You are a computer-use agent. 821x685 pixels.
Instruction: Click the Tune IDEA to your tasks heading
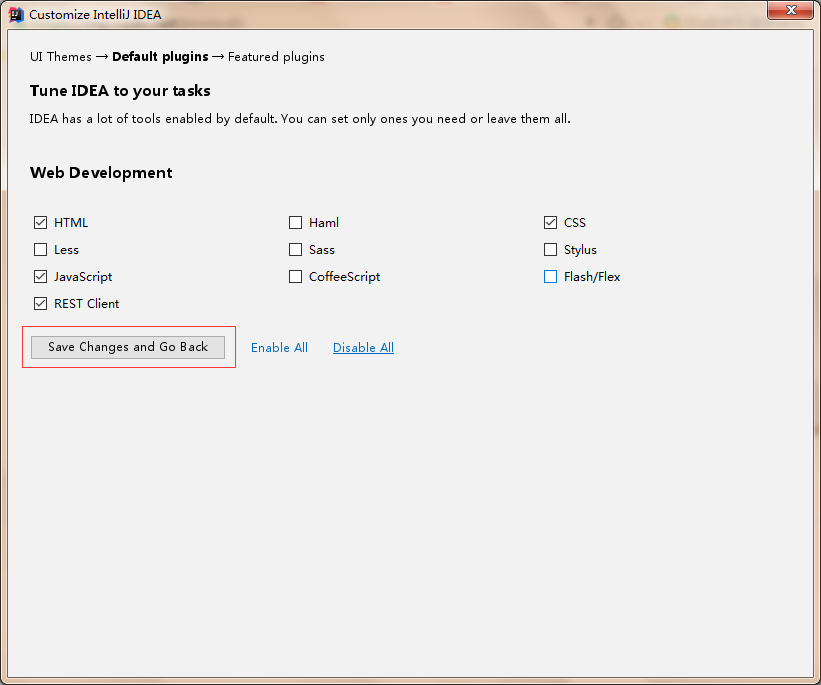[120, 91]
